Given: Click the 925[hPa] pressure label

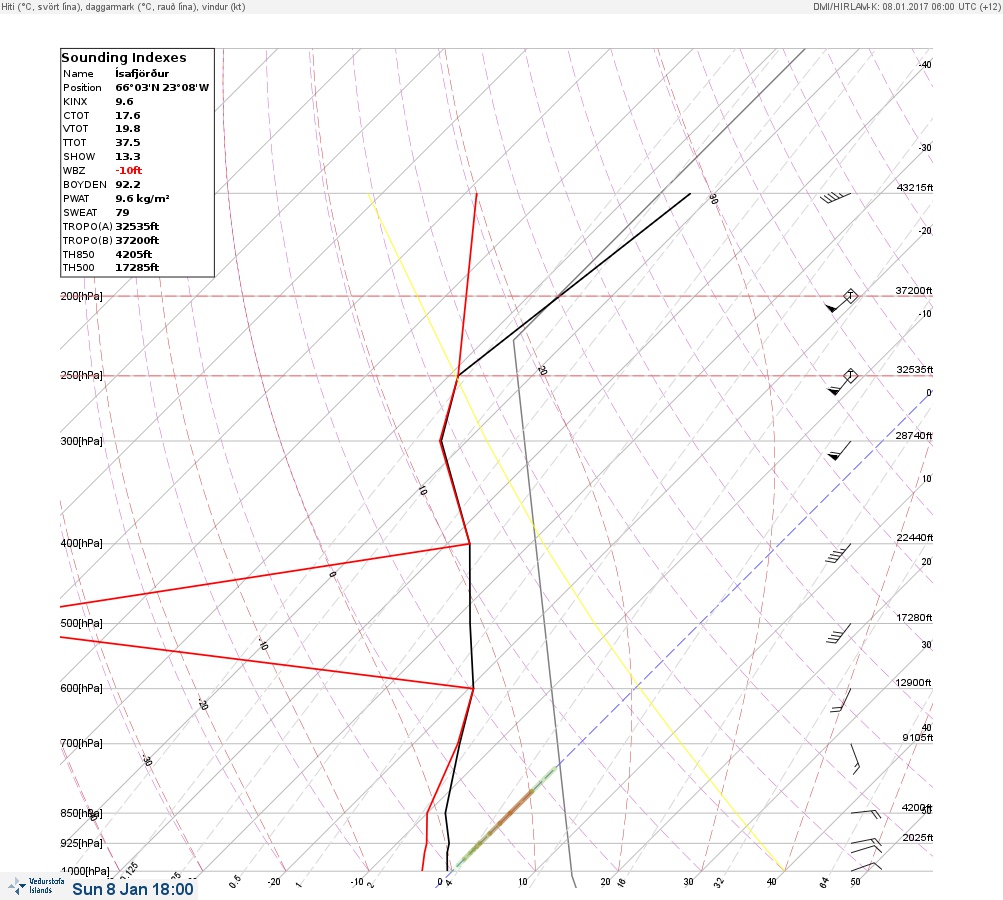Looking at the screenshot, I should click(x=81, y=843).
